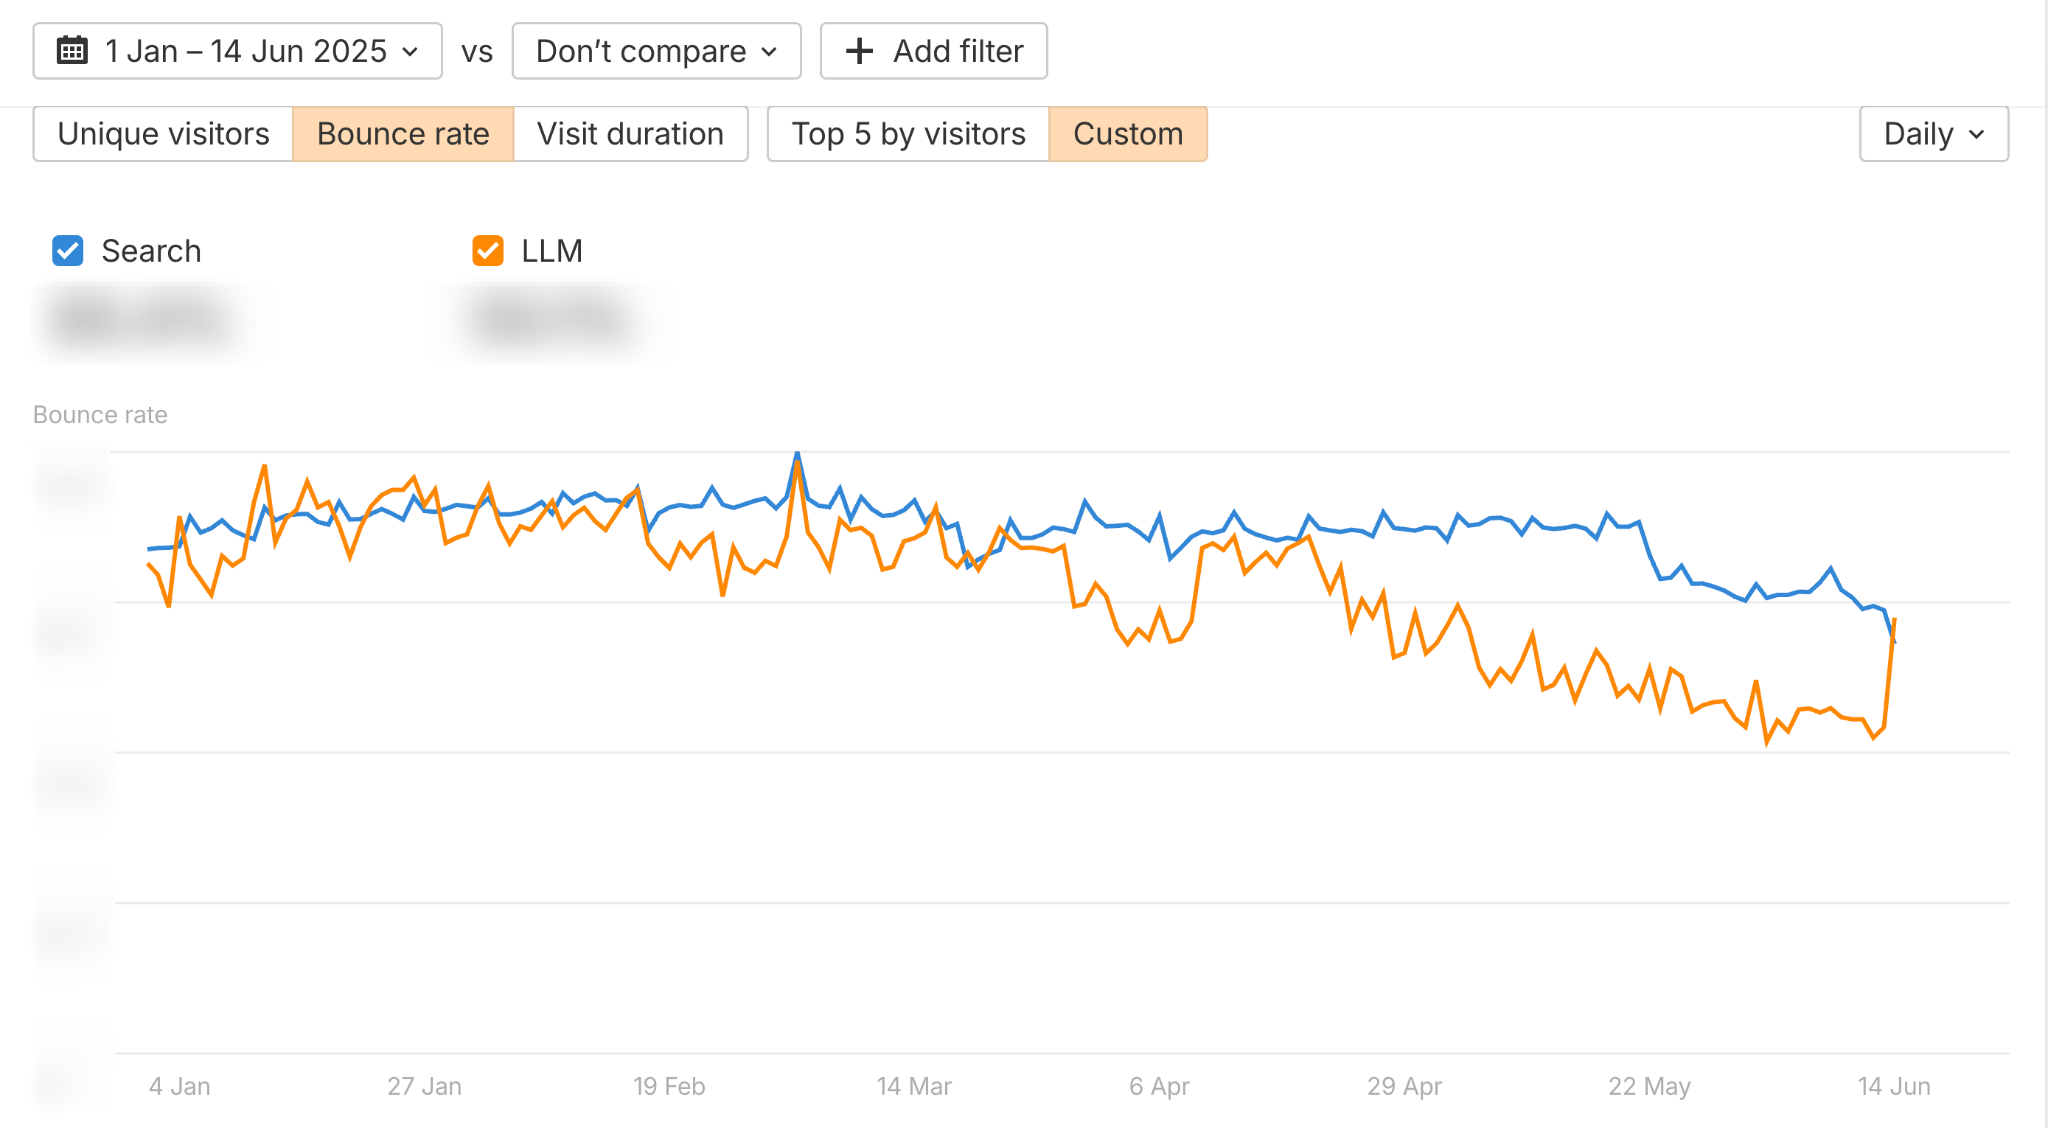The height and width of the screenshot is (1128, 2048).
Task: Click the calendar icon in the date picker
Action: tap(72, 50)
